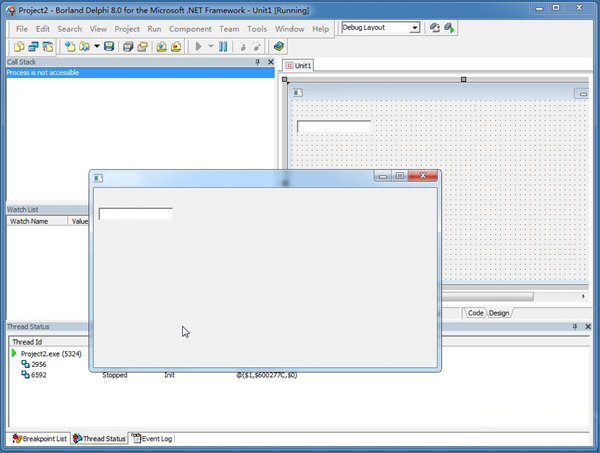
Task: Click the 'Stopped' state text for thread 6592
Action: (x=115, y=375)
